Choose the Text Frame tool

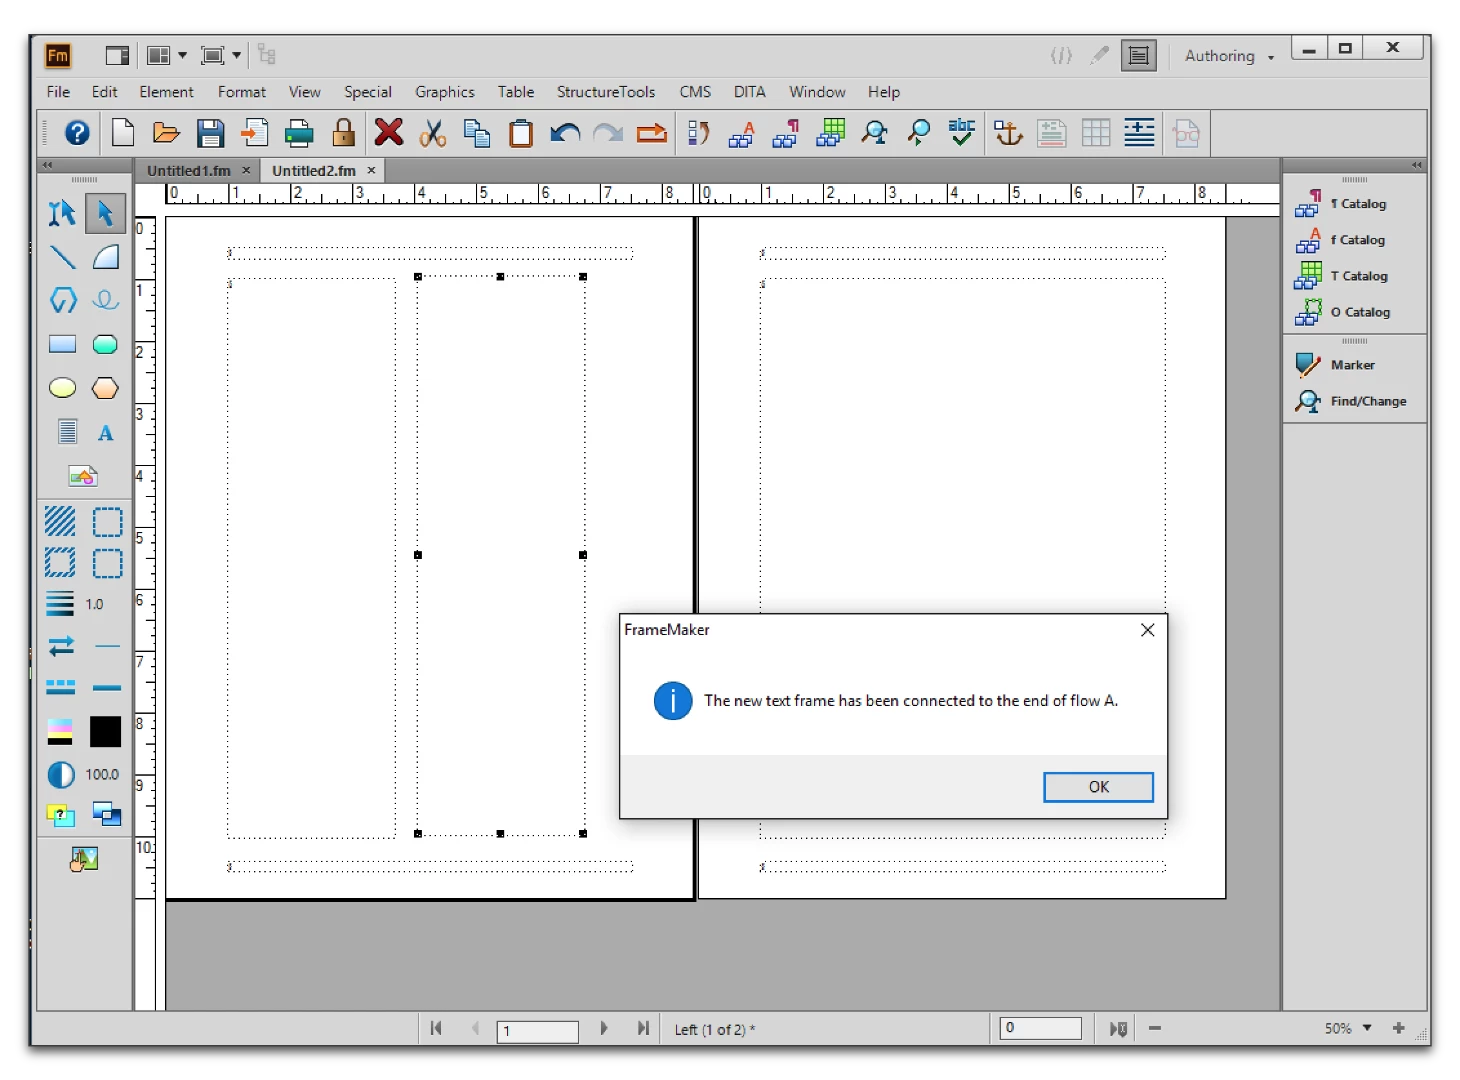67,432
